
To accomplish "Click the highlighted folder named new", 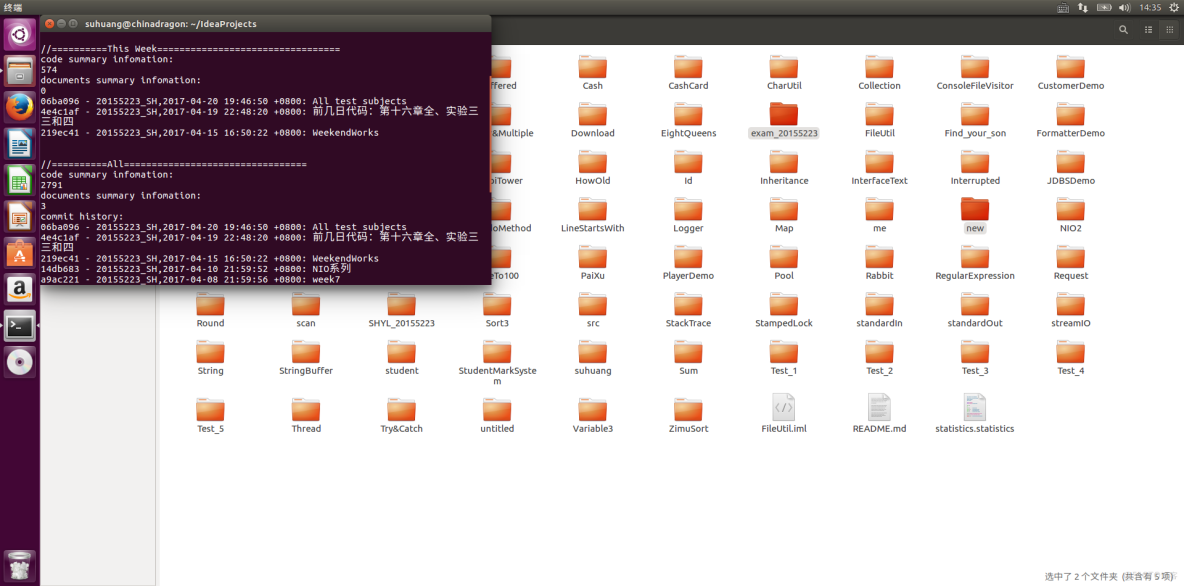I will [975, 216].
